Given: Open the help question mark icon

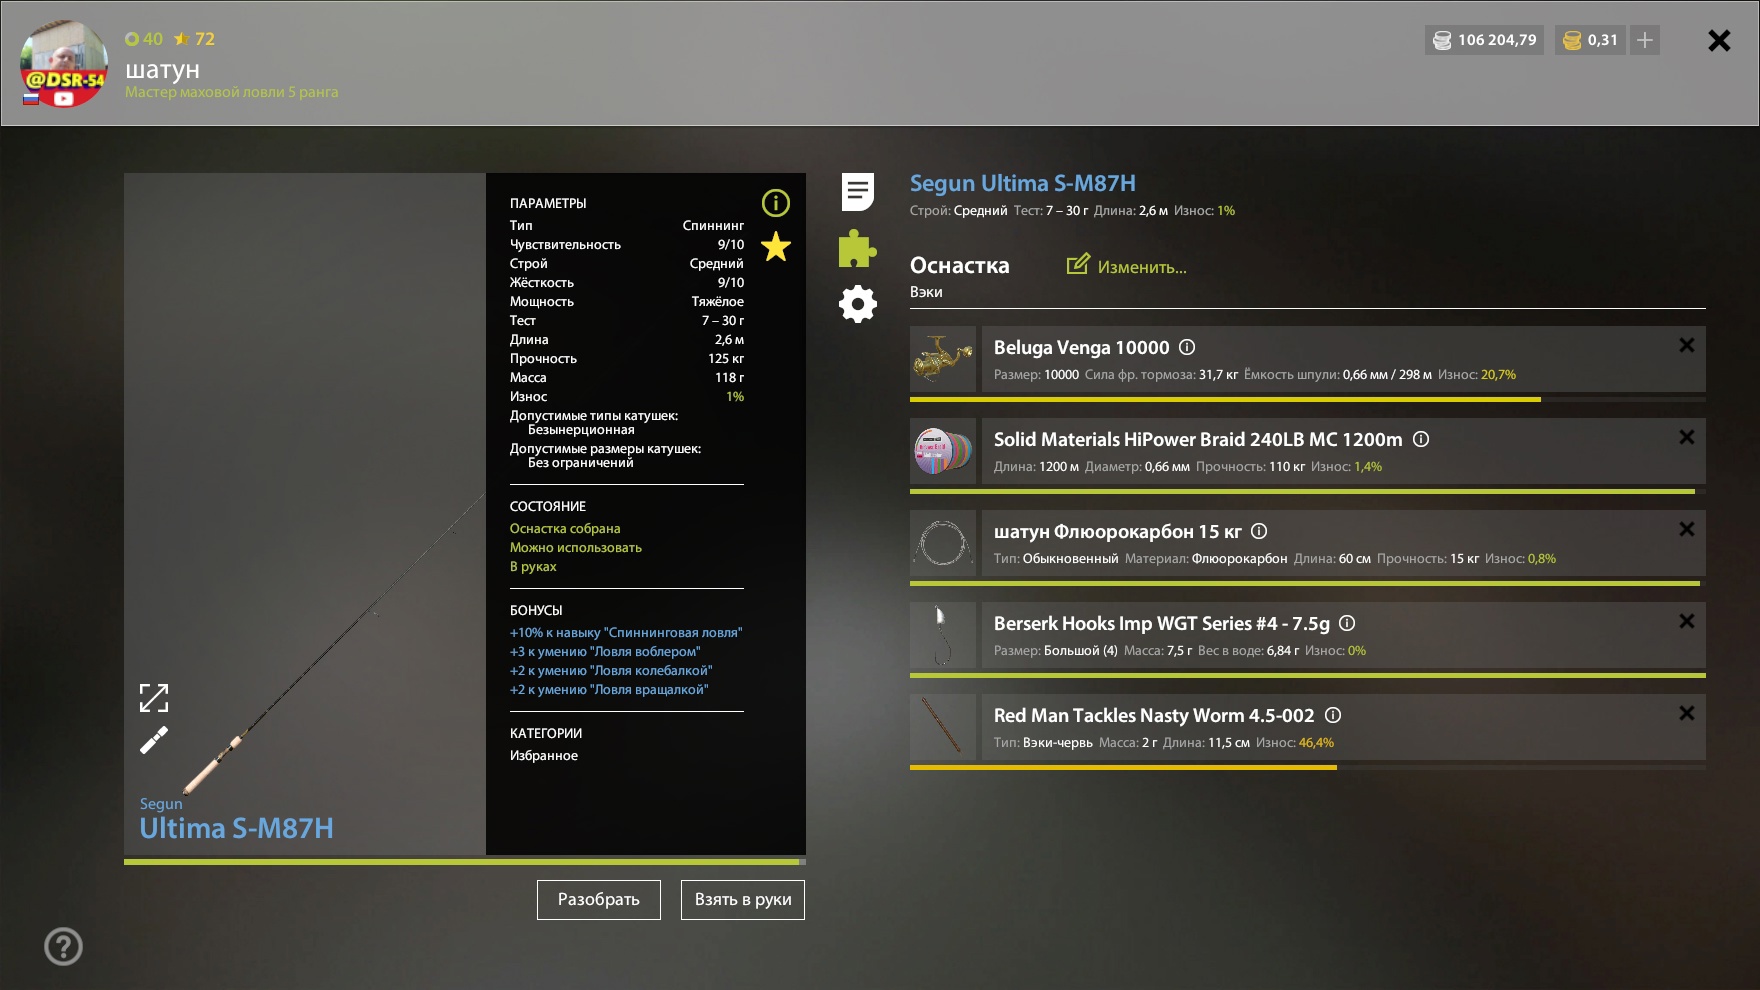Looking at the screenshot, I should (x=63, y=946).
